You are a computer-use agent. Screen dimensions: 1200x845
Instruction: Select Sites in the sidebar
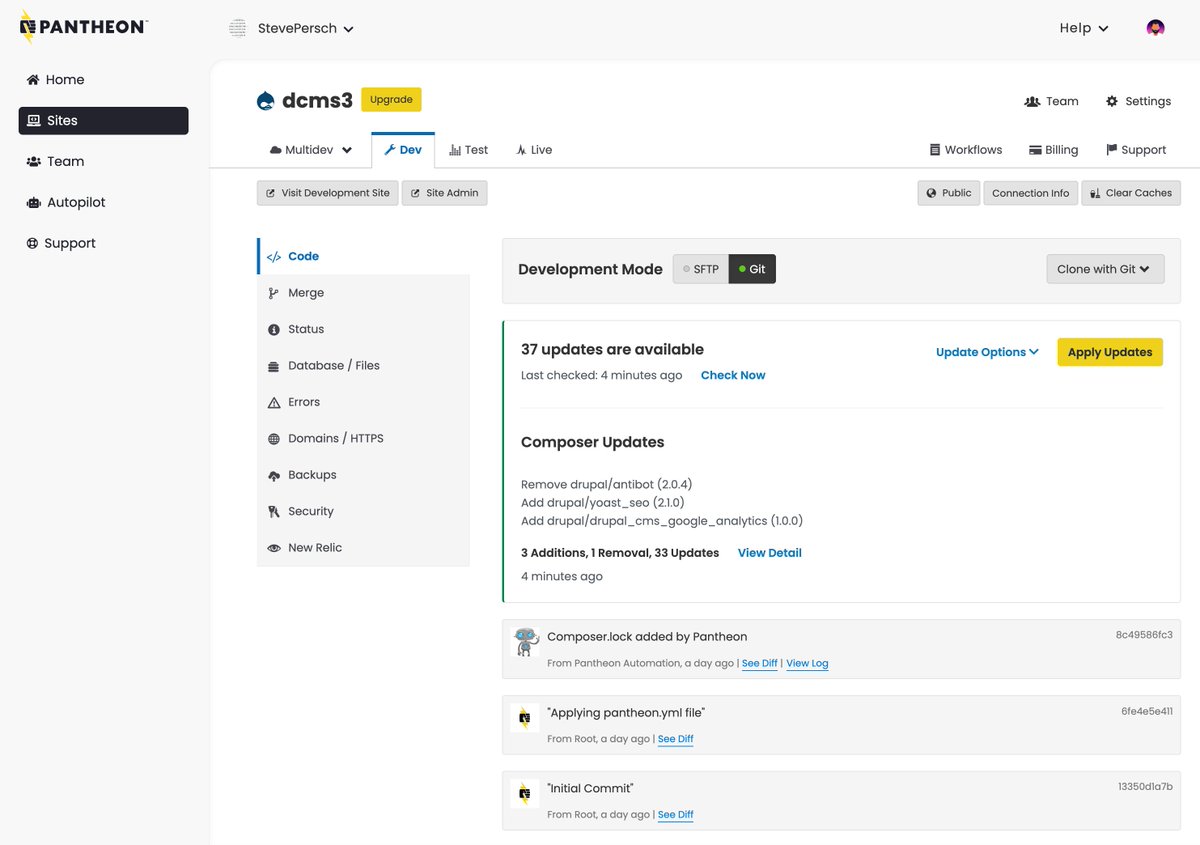coord(103,120)
